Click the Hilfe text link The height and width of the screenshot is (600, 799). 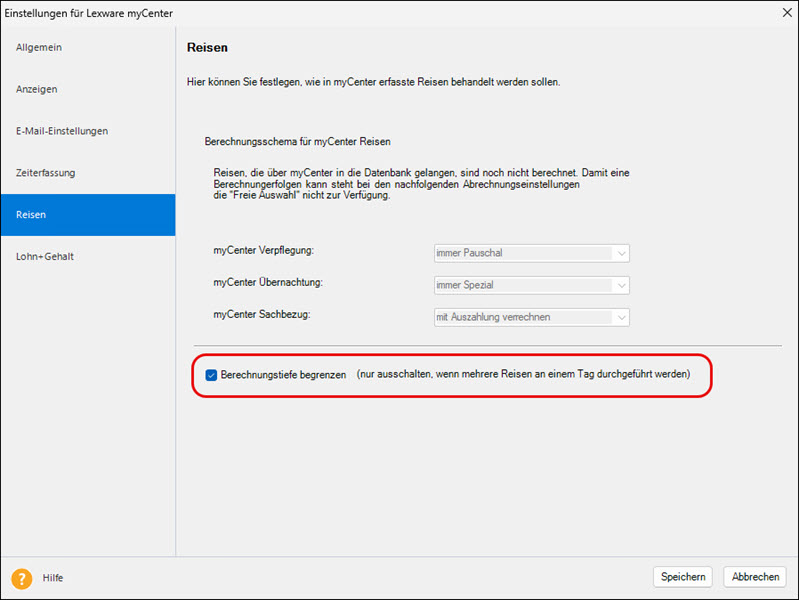pyautogui.click(x=53, y=577)
